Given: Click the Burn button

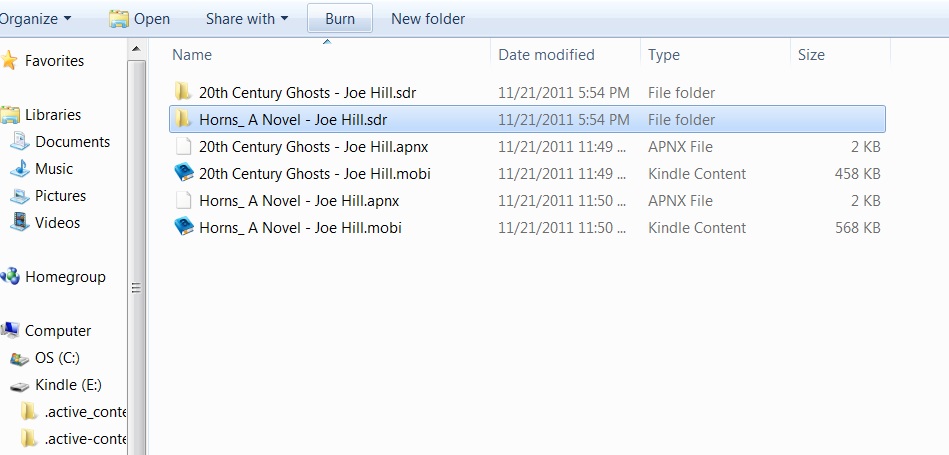Looking at the screenshot, I should click(x=340, y=18).
